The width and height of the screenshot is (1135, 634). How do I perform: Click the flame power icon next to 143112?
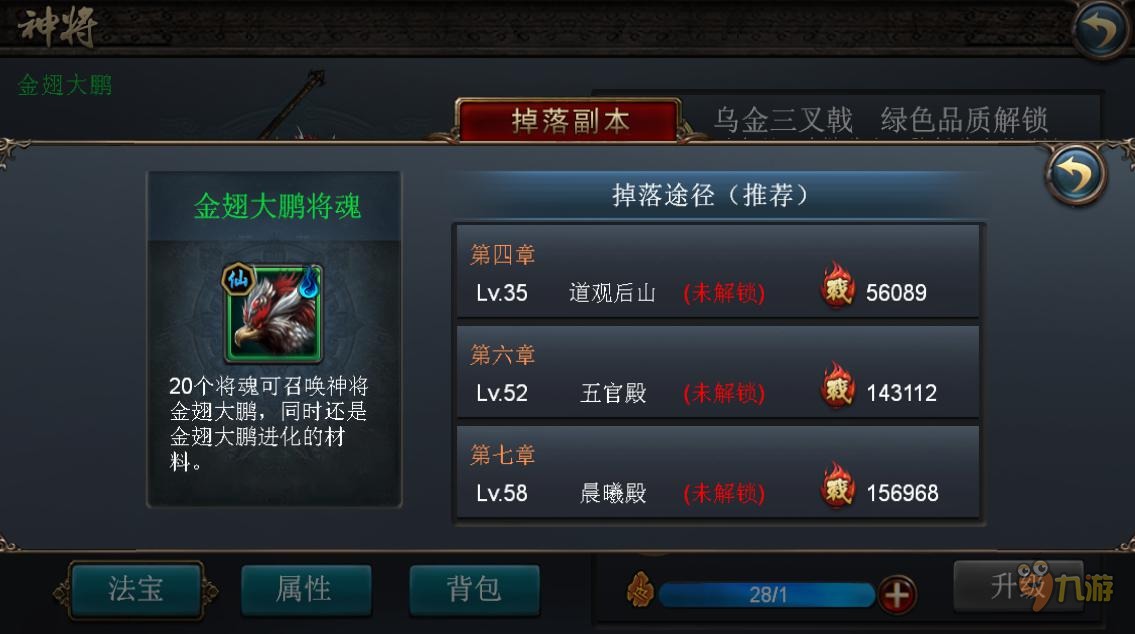(x=837, y=385)
